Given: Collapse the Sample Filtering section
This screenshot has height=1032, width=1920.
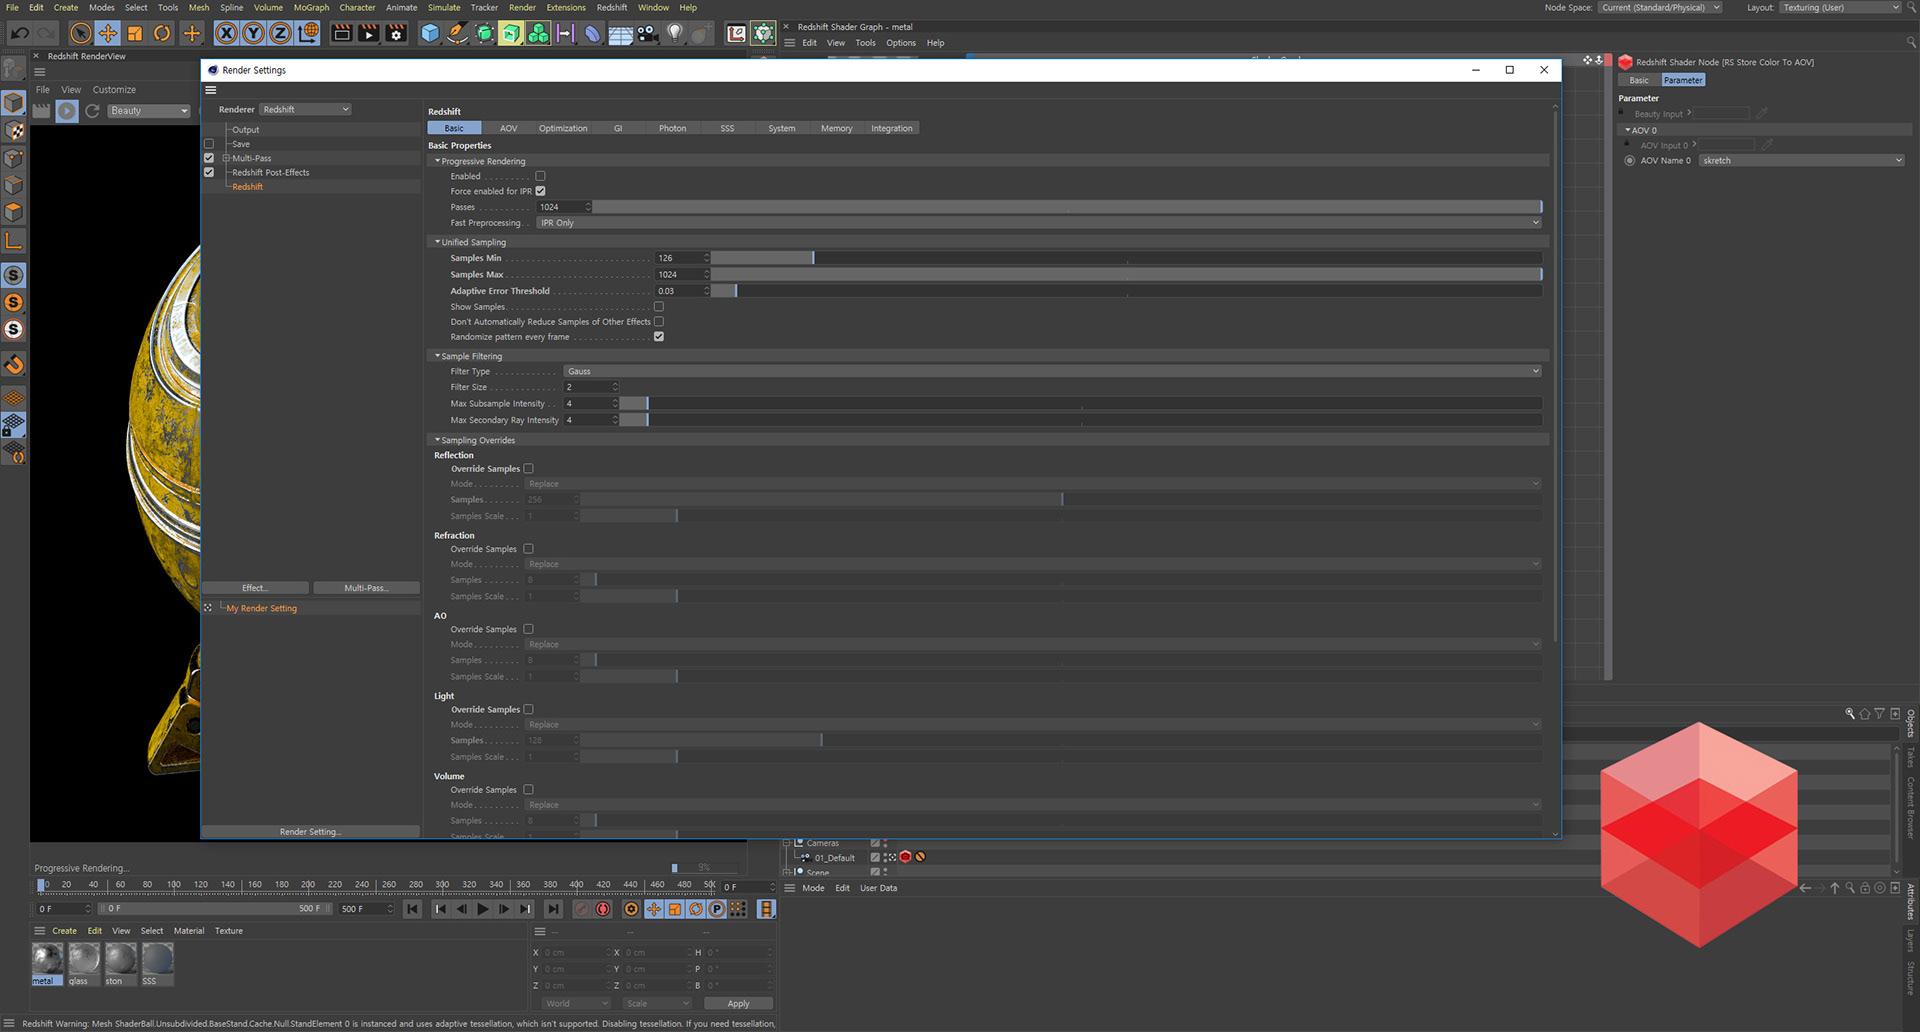Looking at the screenshot, I should click(x=438, y=356).
